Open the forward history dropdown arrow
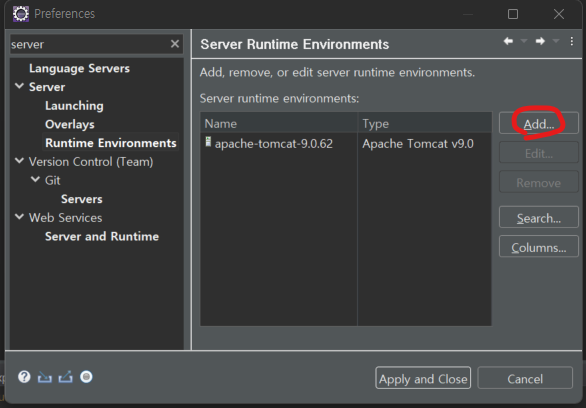The image size is (586, 408). (556, 41)
